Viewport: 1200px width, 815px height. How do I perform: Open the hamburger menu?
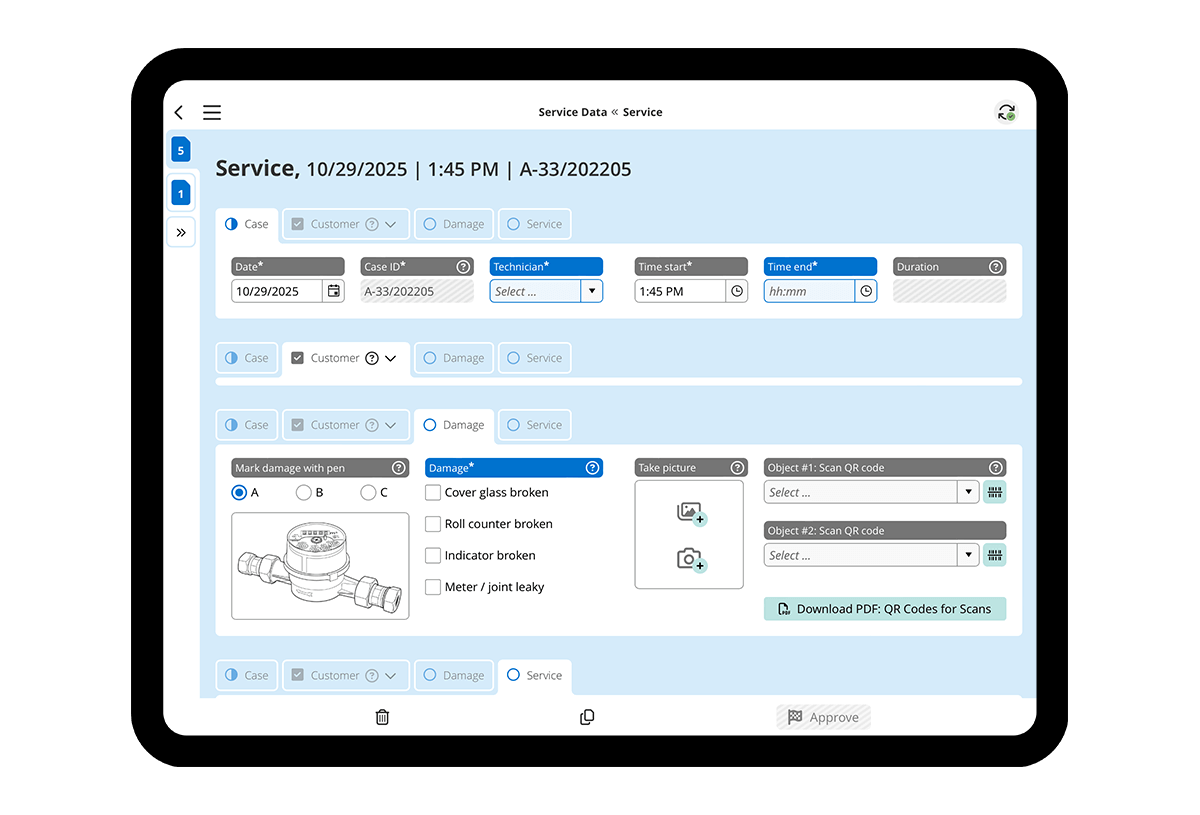click(x=211, y=112)
